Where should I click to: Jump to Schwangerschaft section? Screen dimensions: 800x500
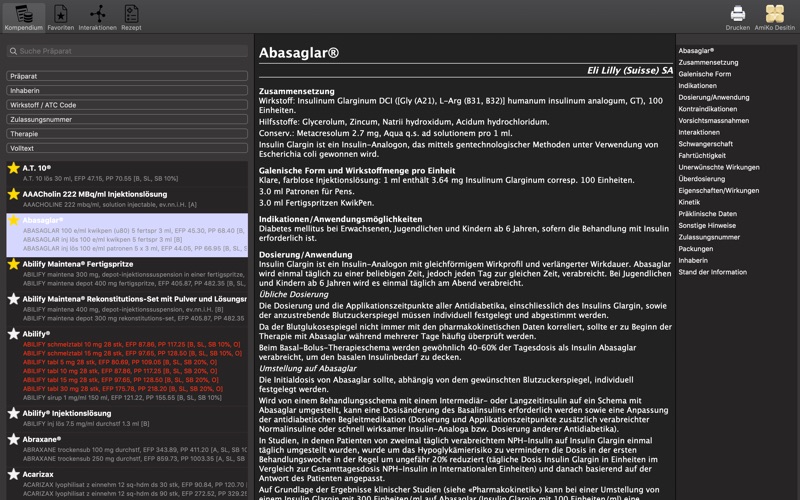(706, 144)
